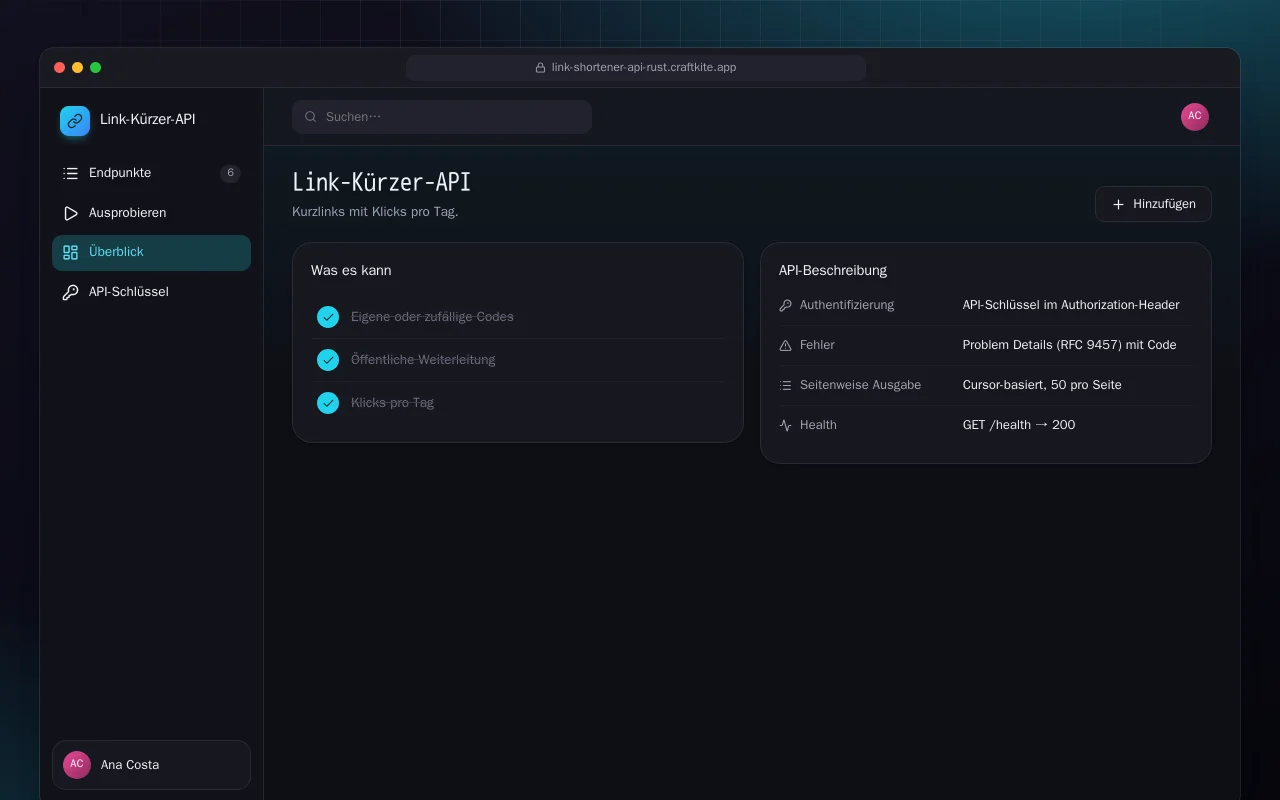Uncheck 'Öffentliche Weiterleitung' item
1280x800 pixels.
pos(328,360)
